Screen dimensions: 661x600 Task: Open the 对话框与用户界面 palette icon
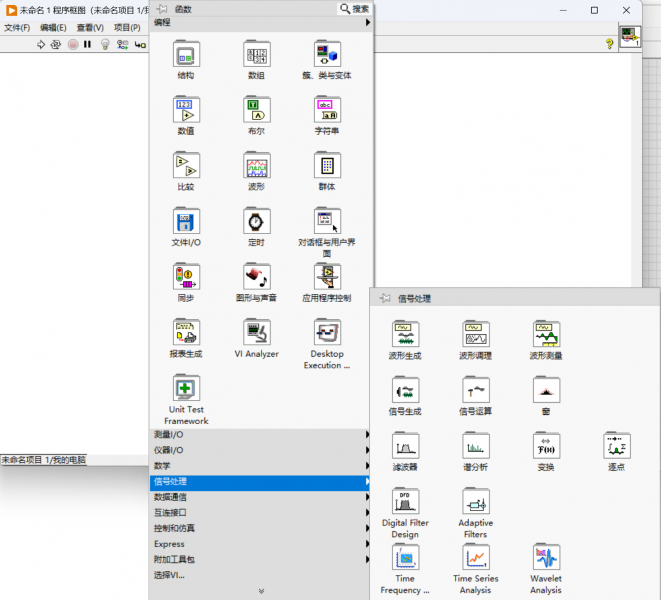click(327, 221)
